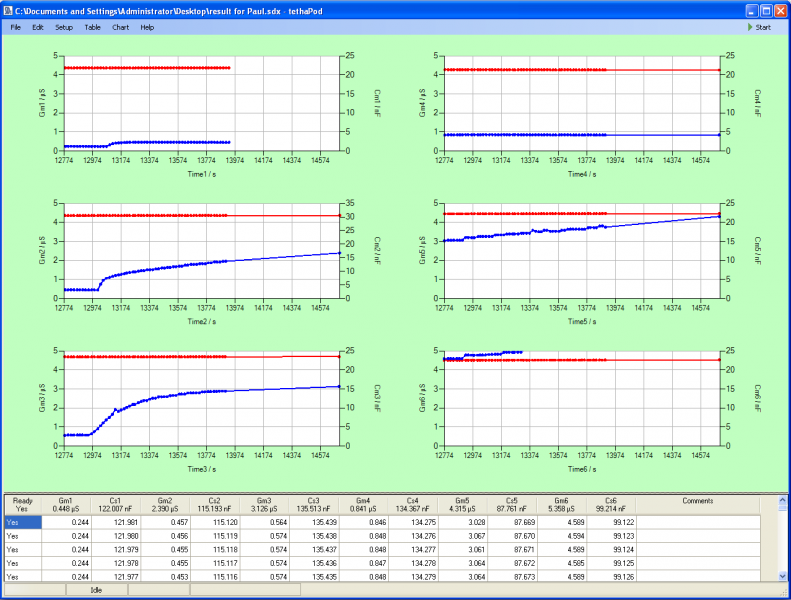The height and width of the screenshot is (600, 791).
Task: Expand the Table menu
Action: 93,27
